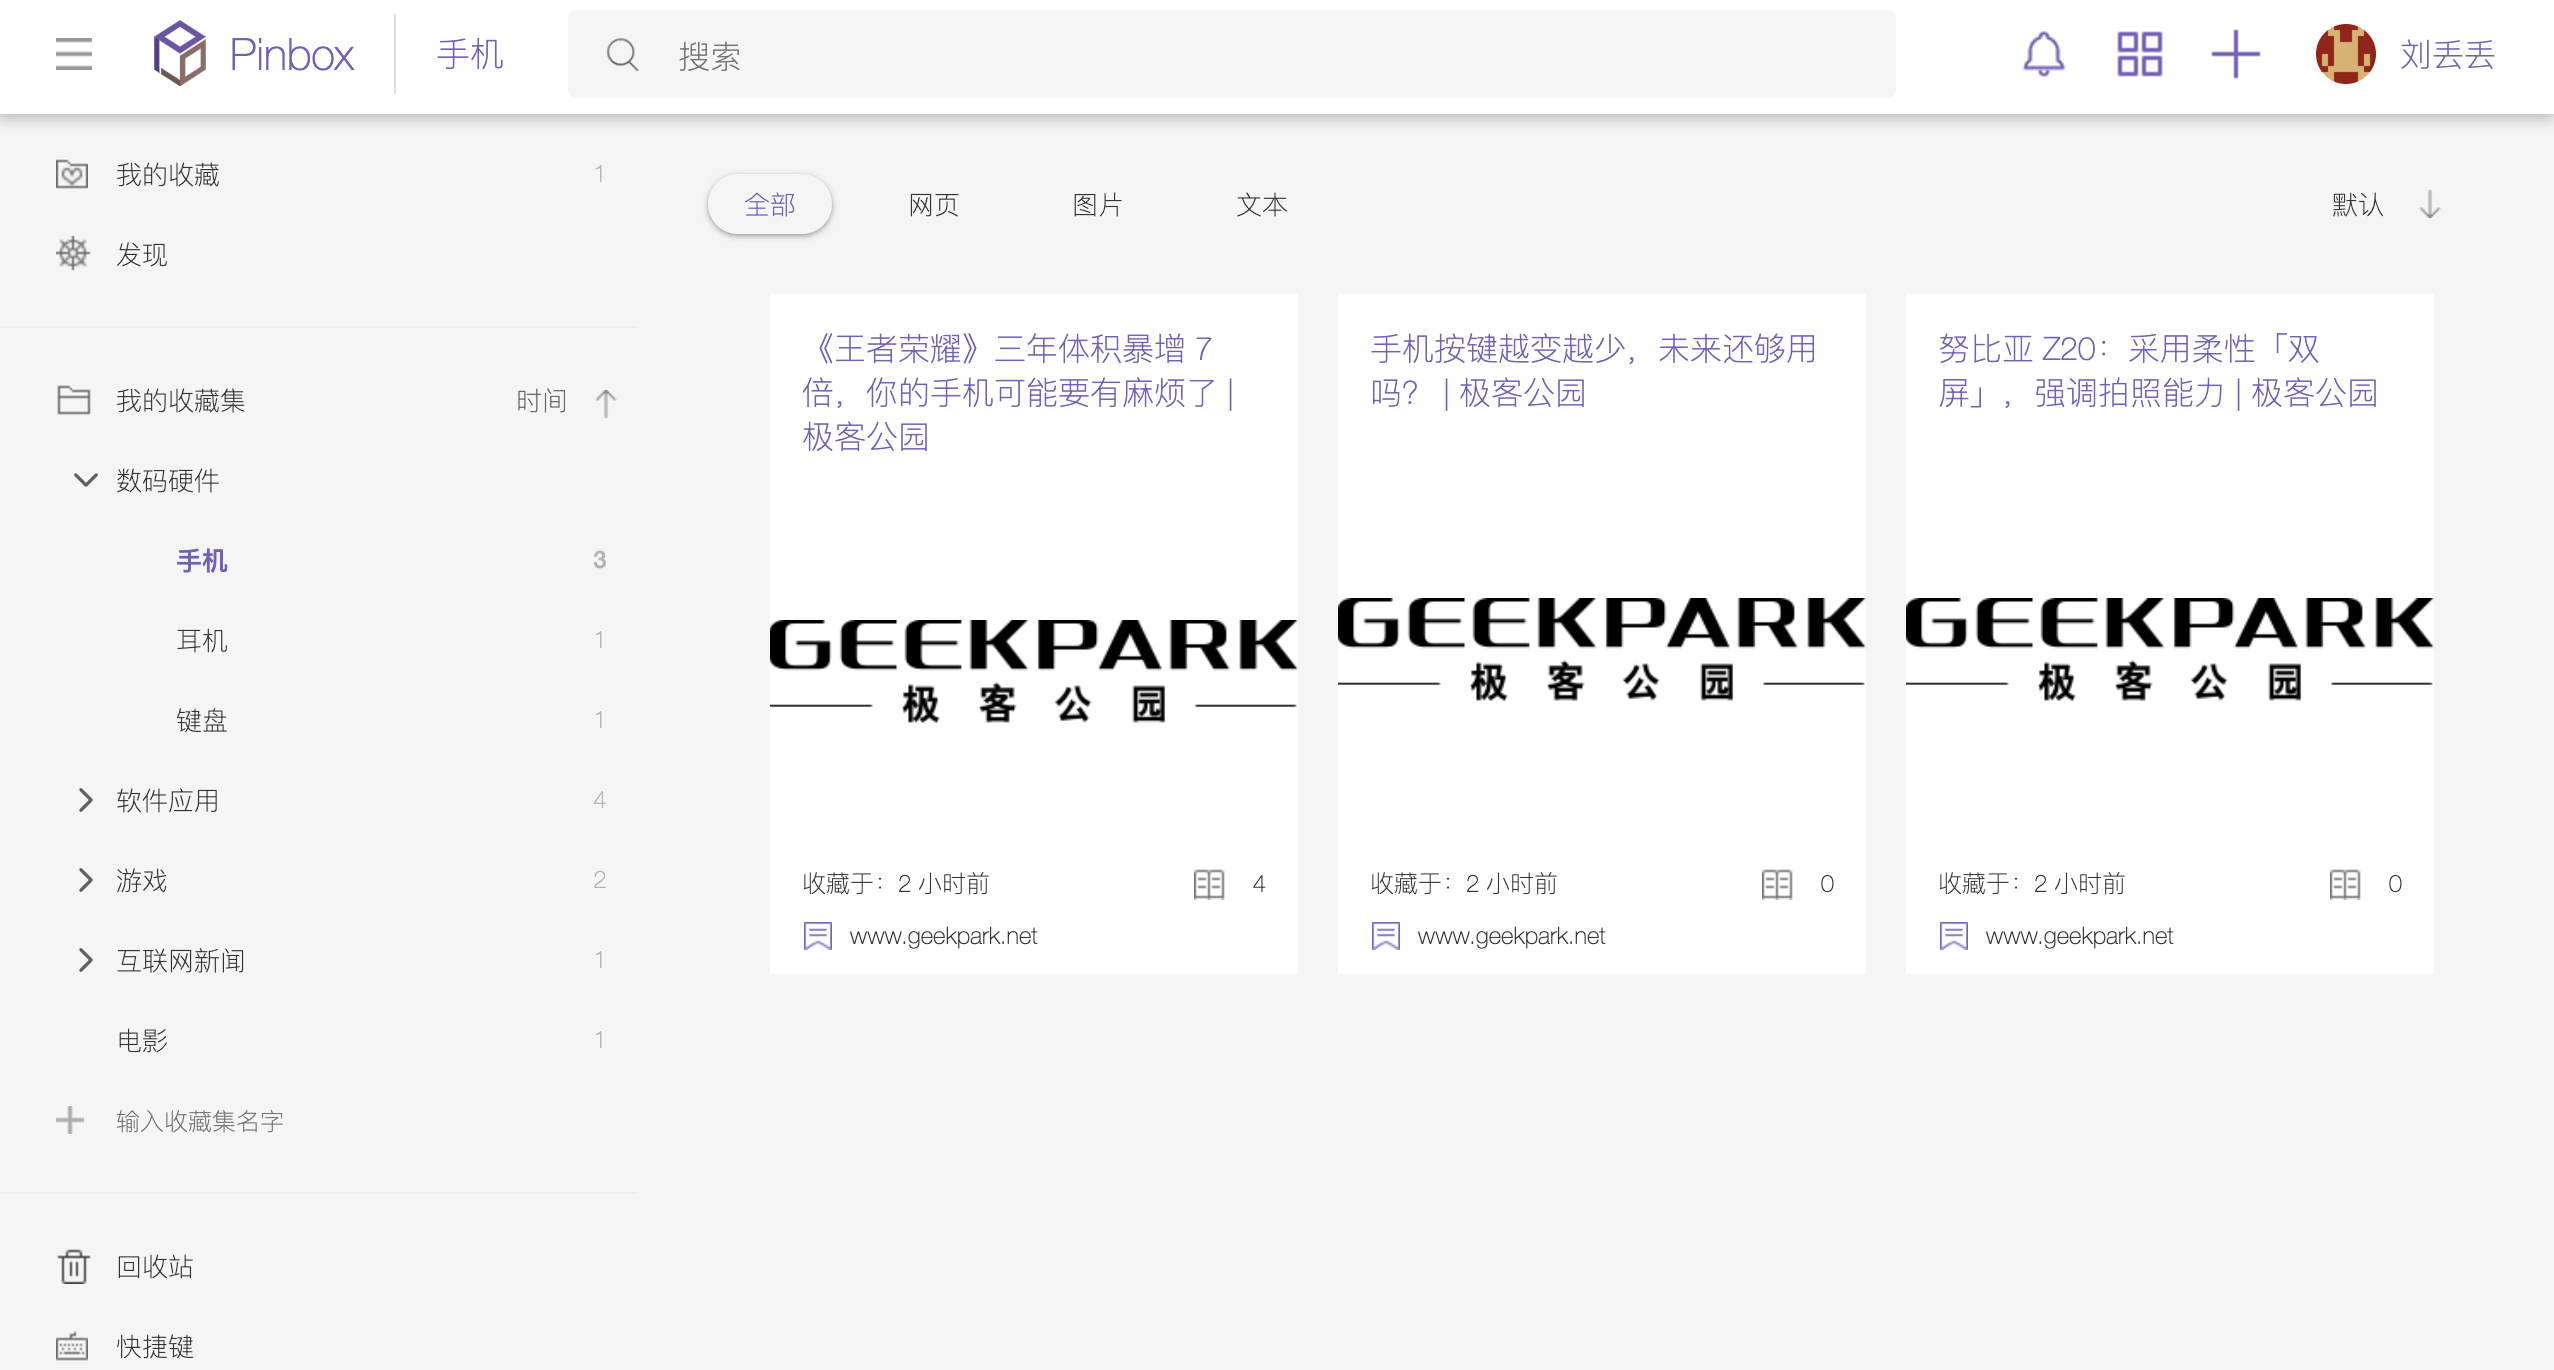Toggle the 默认 sort order arrow

[2429, 205]
